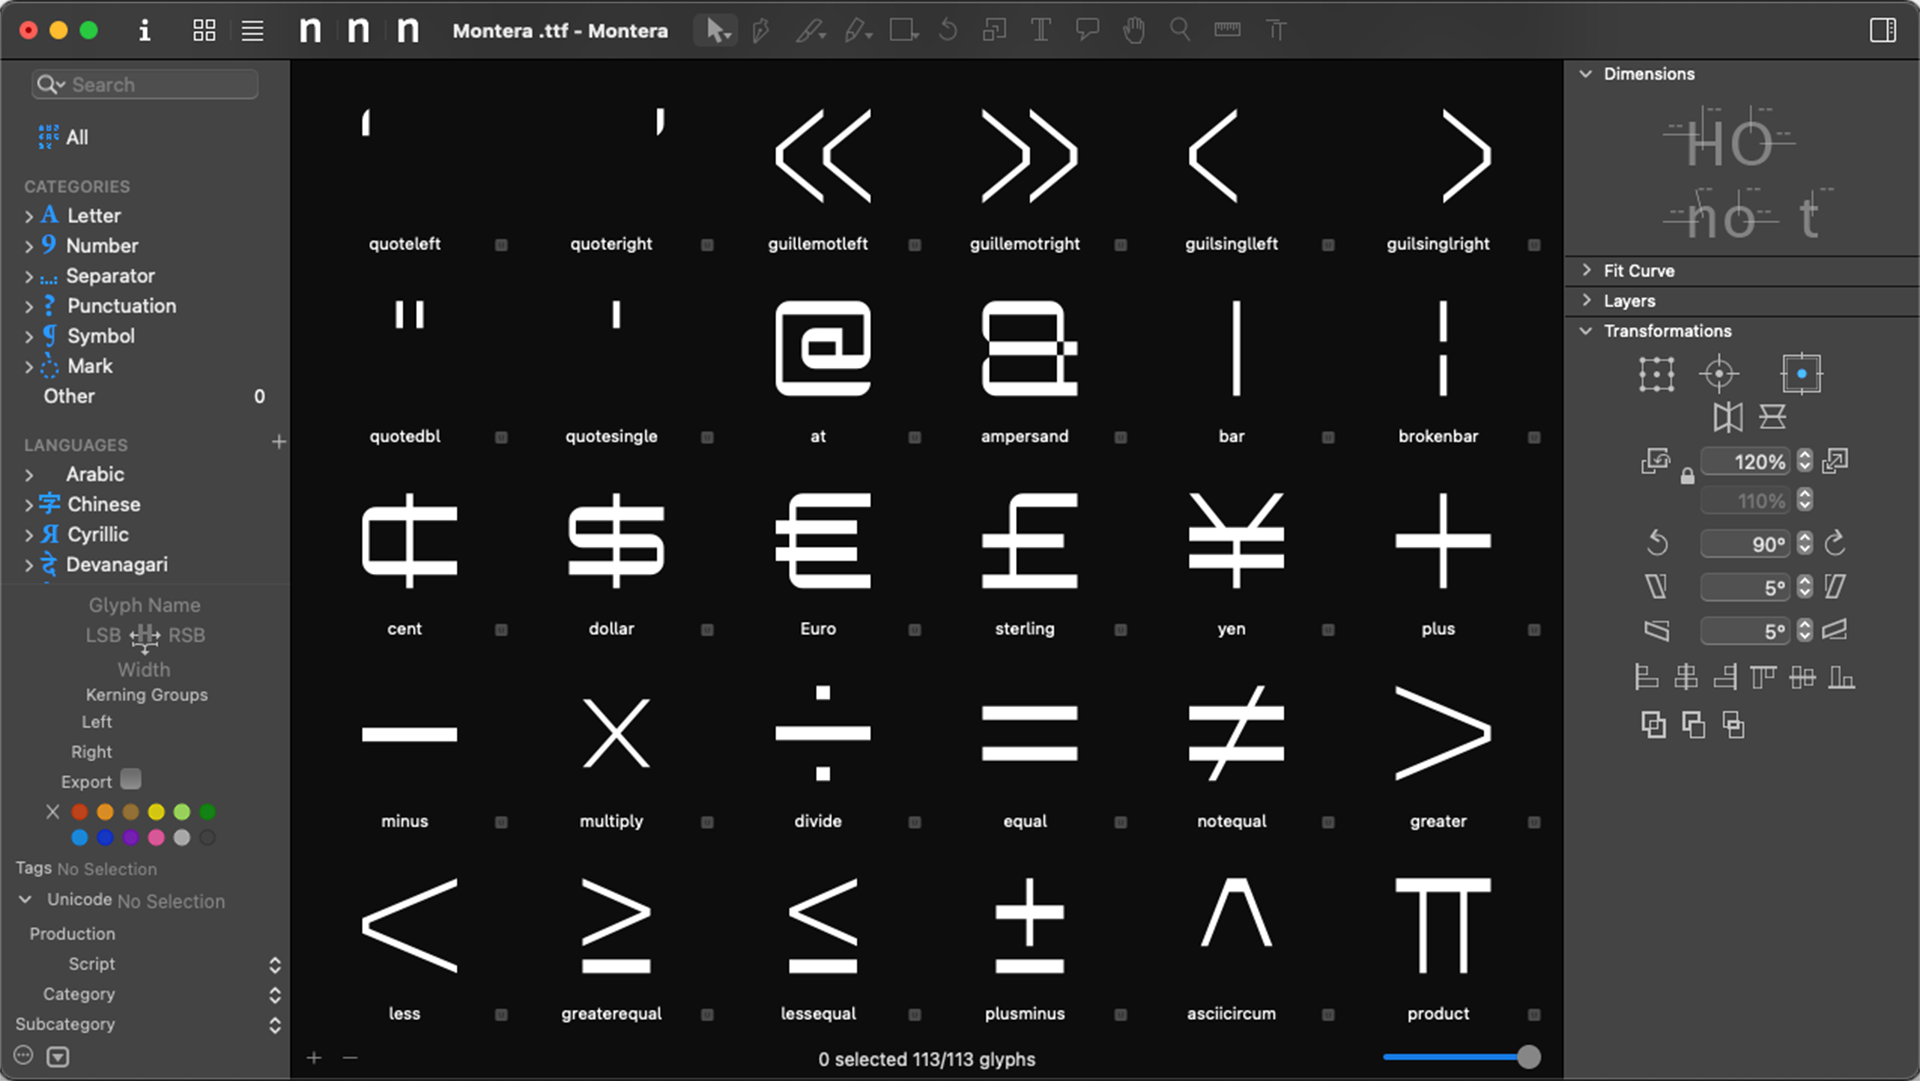Expand the Punctuation category
This screenshot has height=1081, width=1920.
(x=29, y=307)
